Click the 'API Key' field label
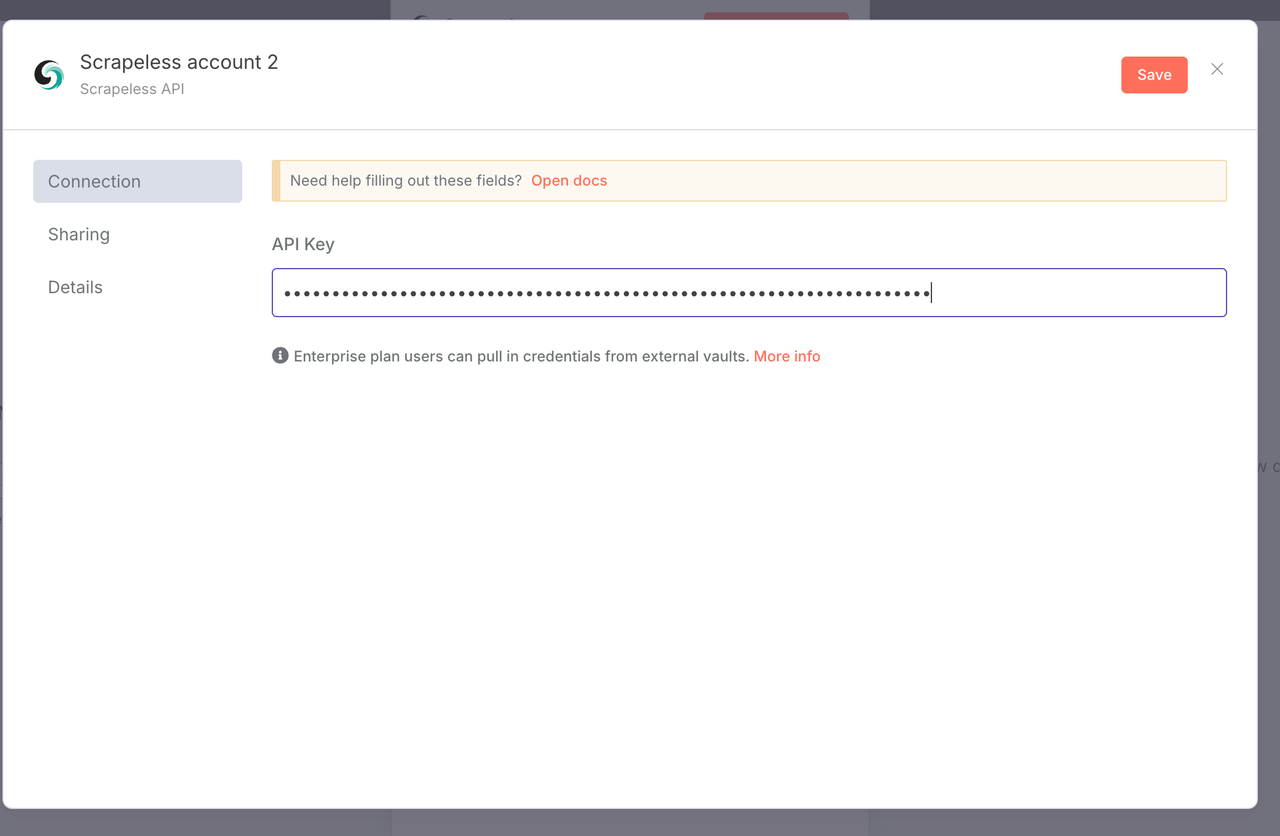Image resolution: width=1280 pixels, height=836 pixels. [x=303, y=244]
